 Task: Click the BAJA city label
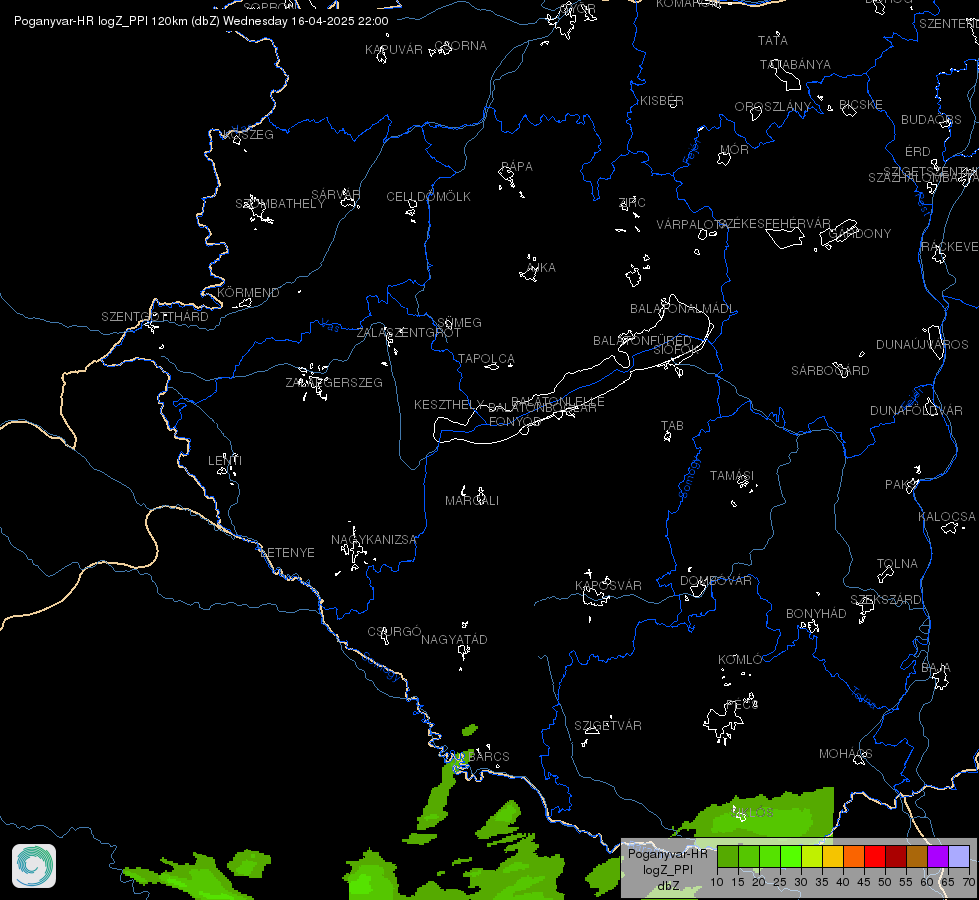(x=936, y=668)
